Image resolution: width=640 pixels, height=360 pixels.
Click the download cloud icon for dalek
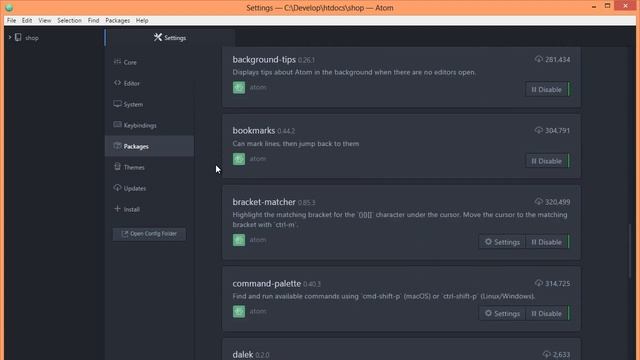[547, 354]
